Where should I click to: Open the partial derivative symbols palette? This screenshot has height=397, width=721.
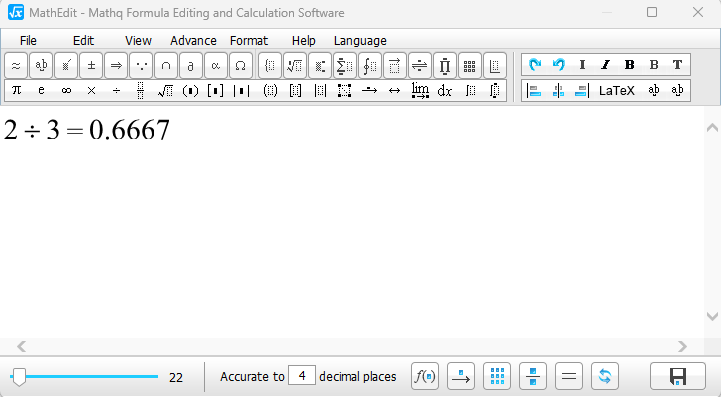(x=191, y=66)
